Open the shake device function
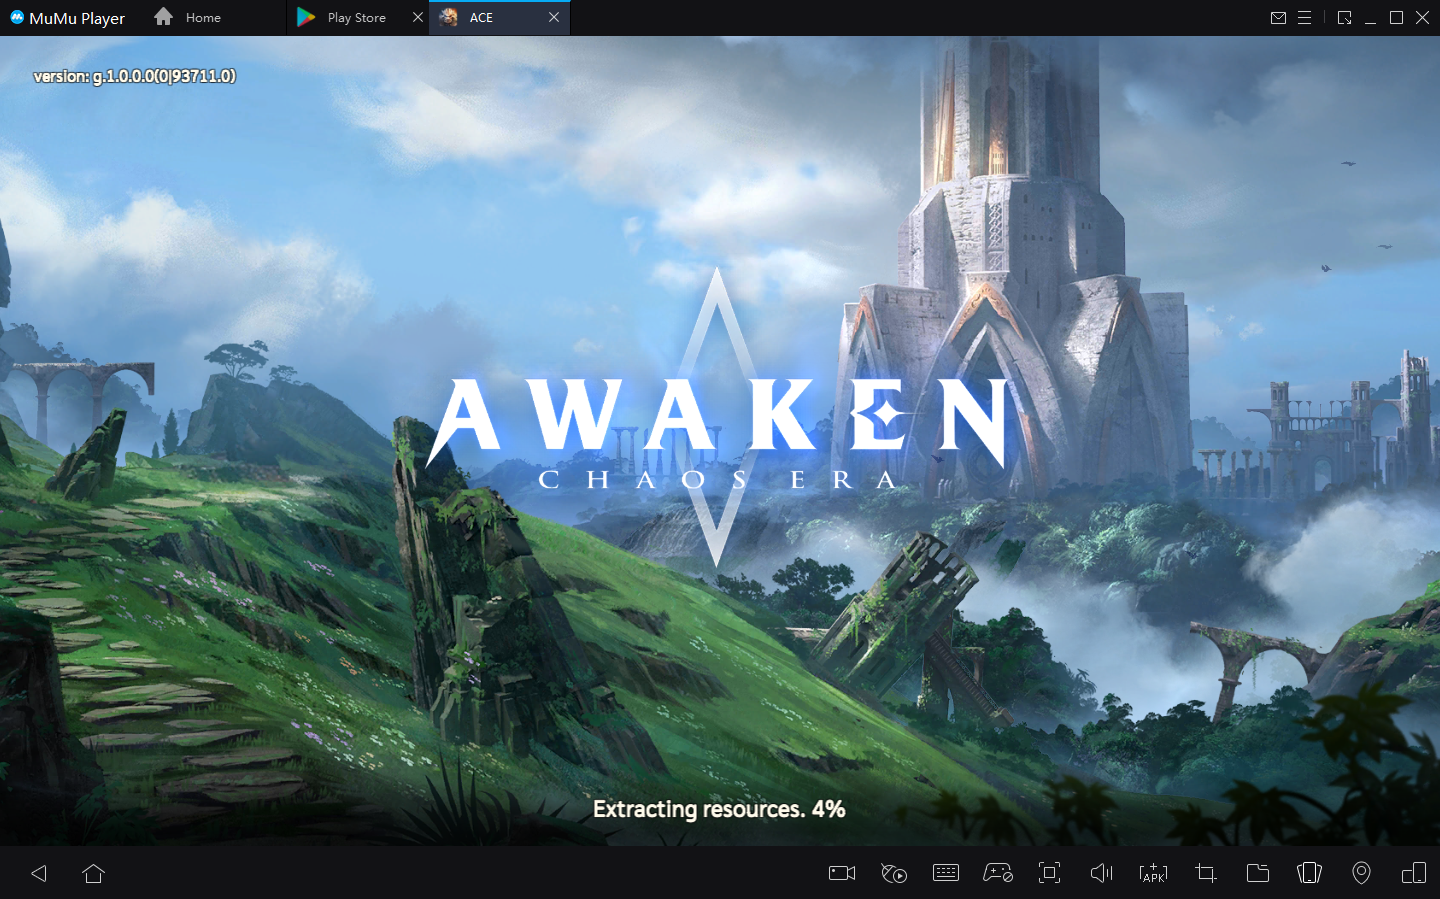Image resolution: width=1440 pixels, height=899 pixels. [1309, 873]
